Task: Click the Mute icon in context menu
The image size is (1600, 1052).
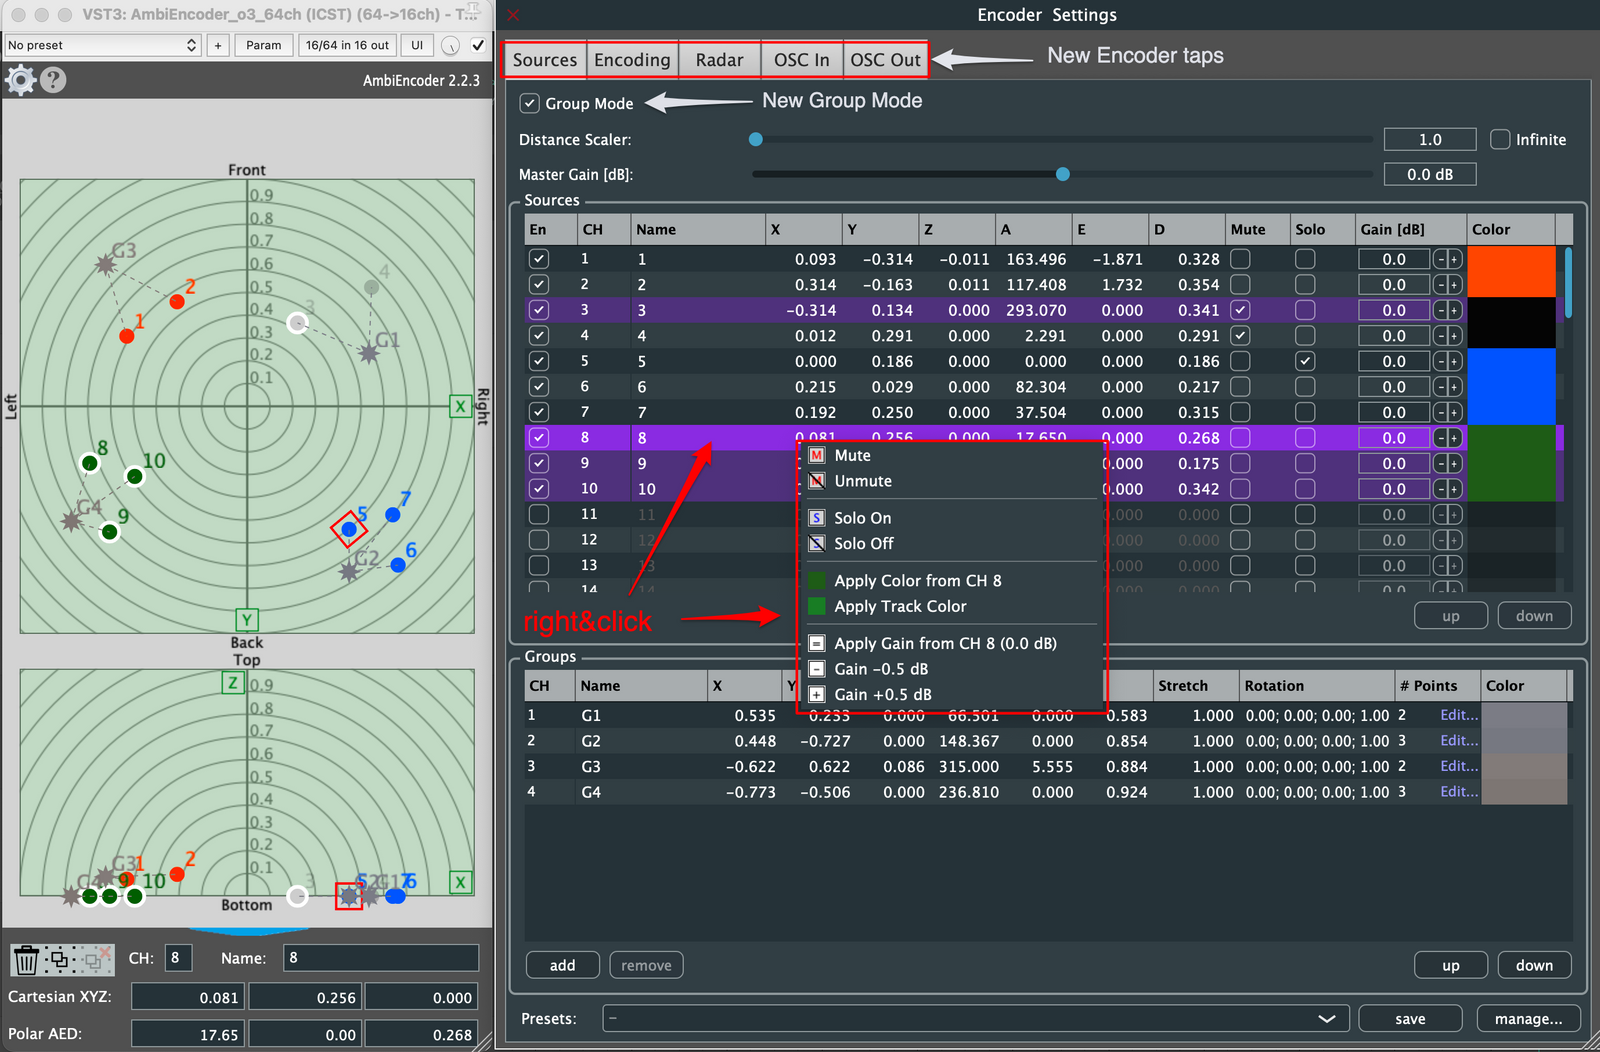Action: (x=817, y=456)
